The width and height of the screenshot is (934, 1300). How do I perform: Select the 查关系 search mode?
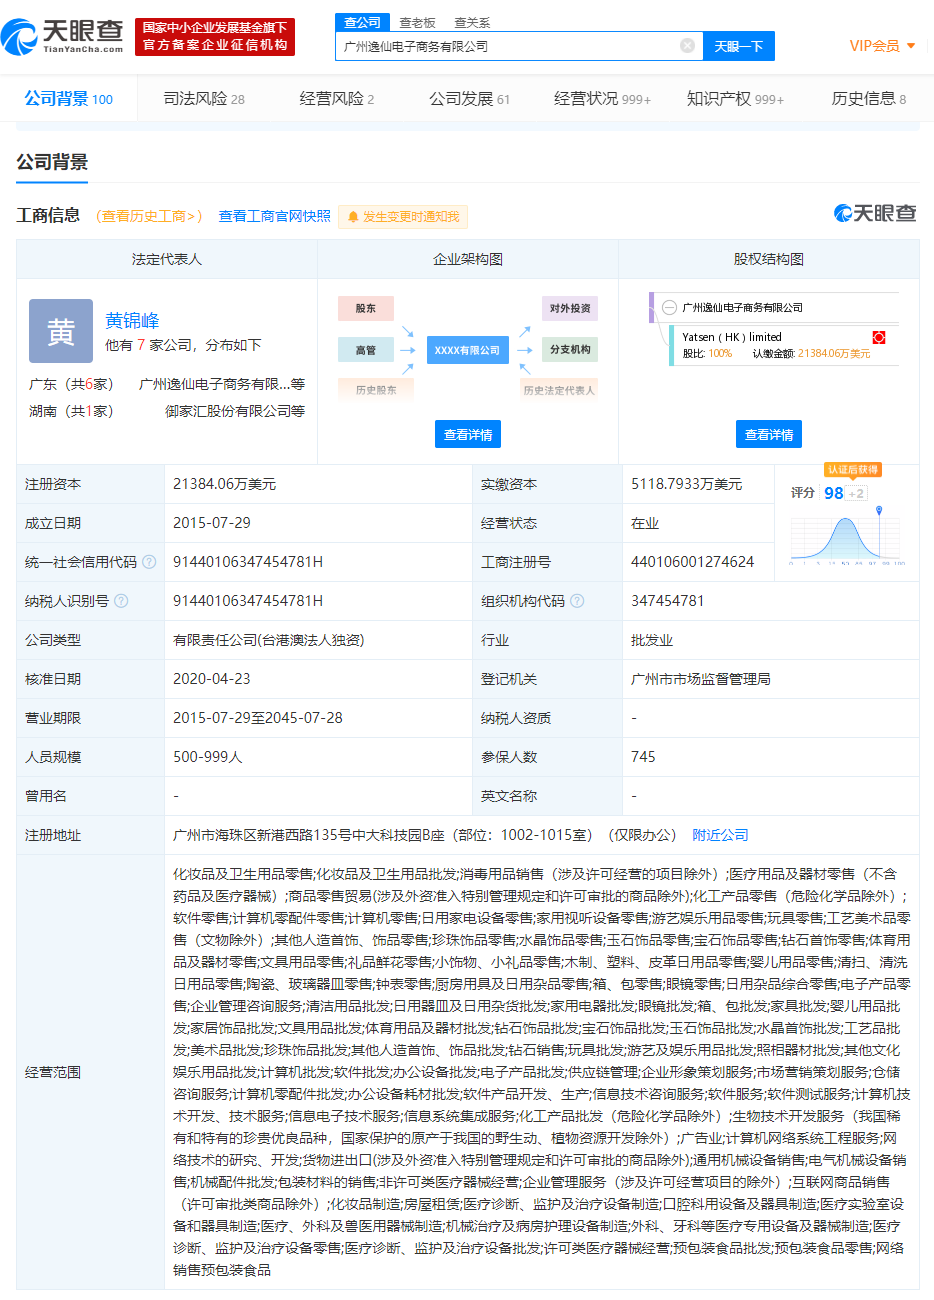coord(472,22)
